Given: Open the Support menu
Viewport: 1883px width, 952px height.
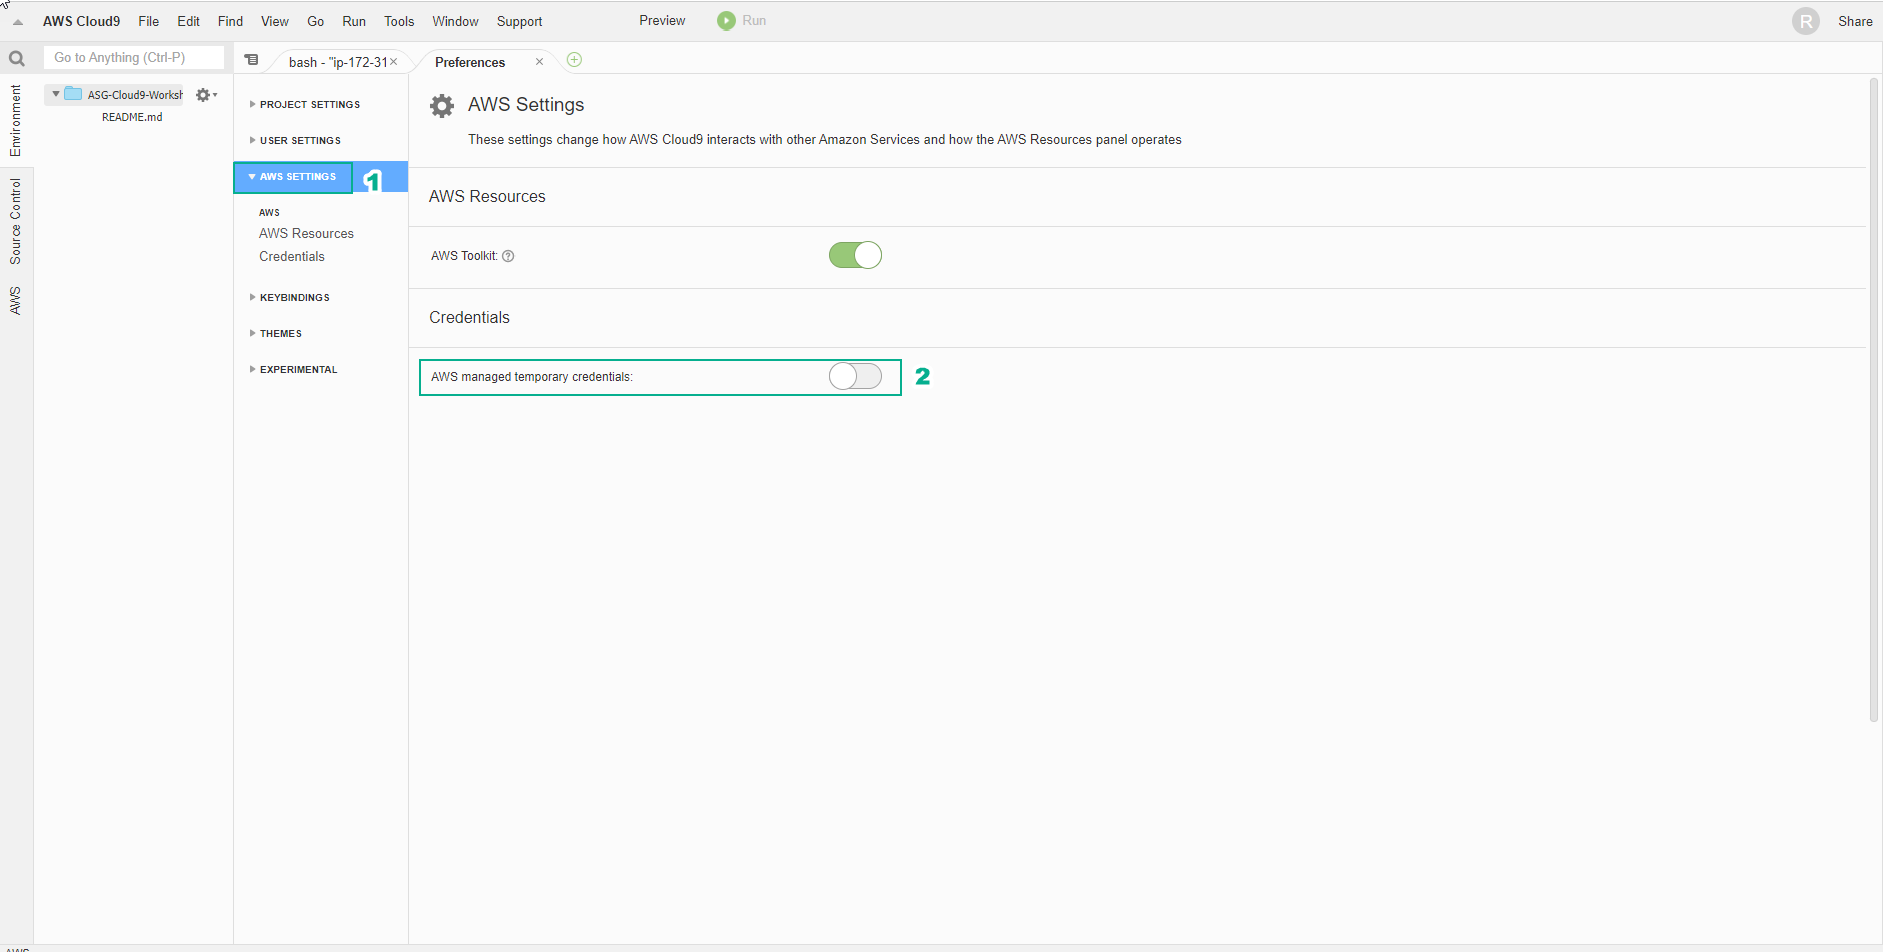Looking at the screenshot, I should [520, 21].
